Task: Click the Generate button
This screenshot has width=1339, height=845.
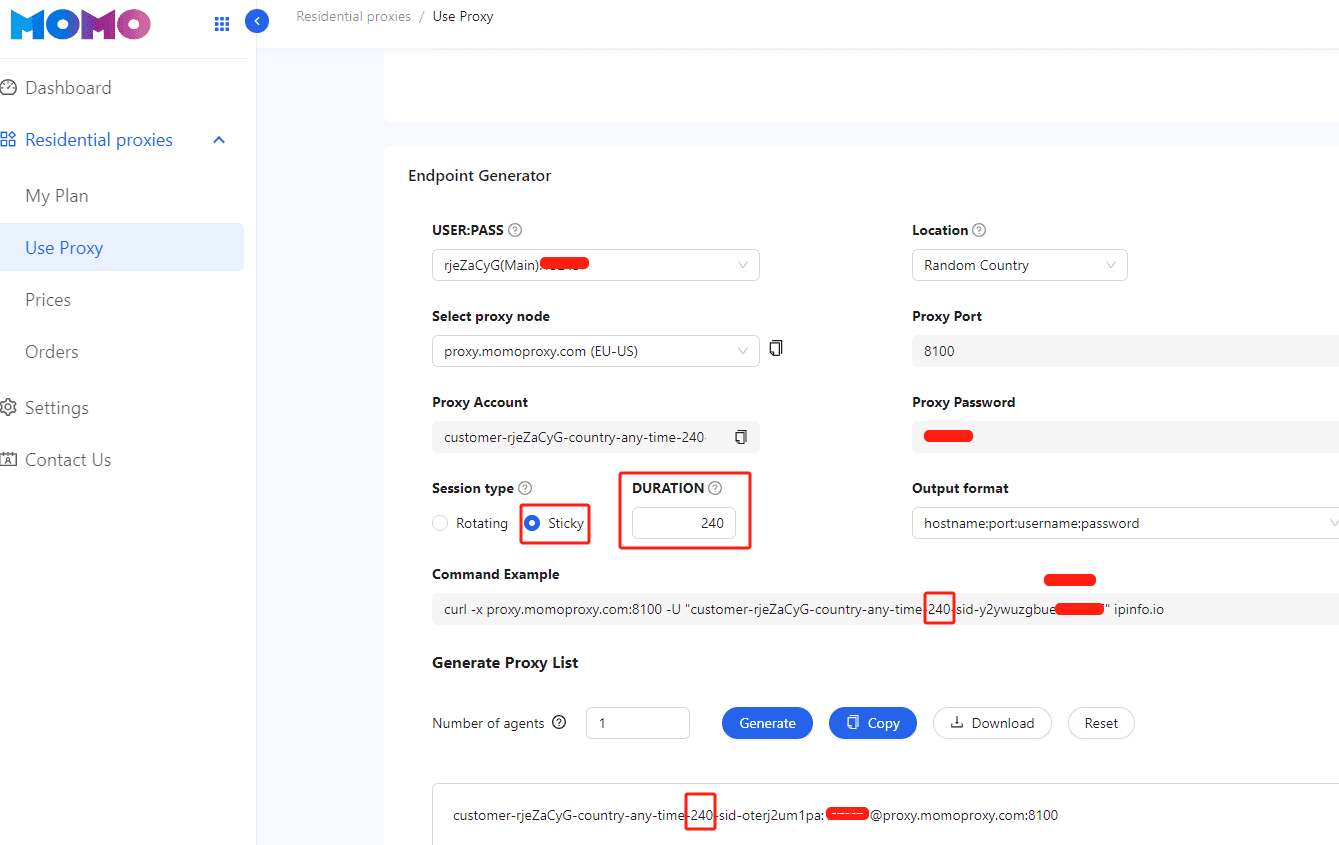Action: [x=768, y=723]
